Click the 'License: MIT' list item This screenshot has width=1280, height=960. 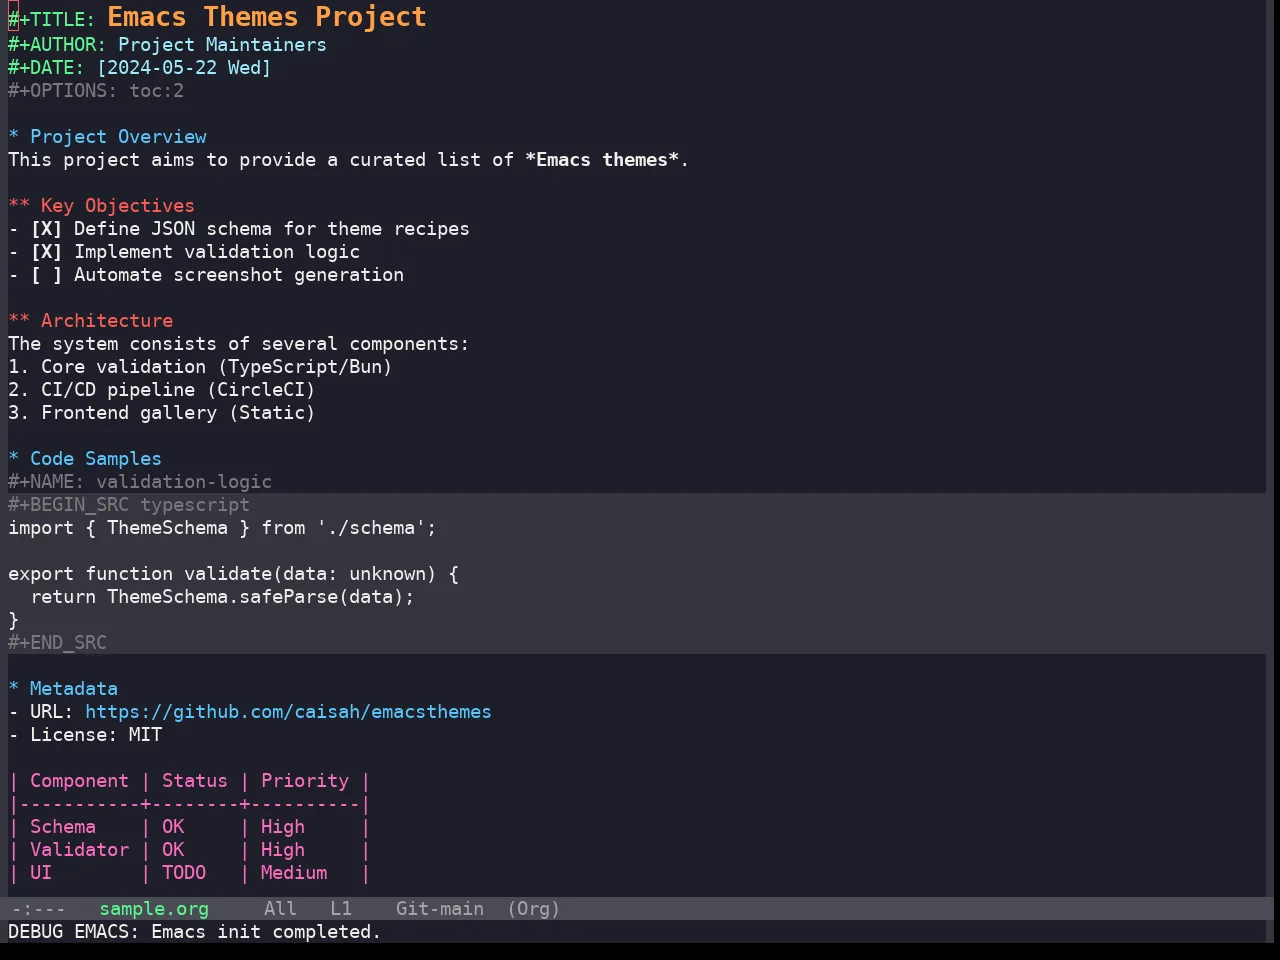(x=85, y=735)
